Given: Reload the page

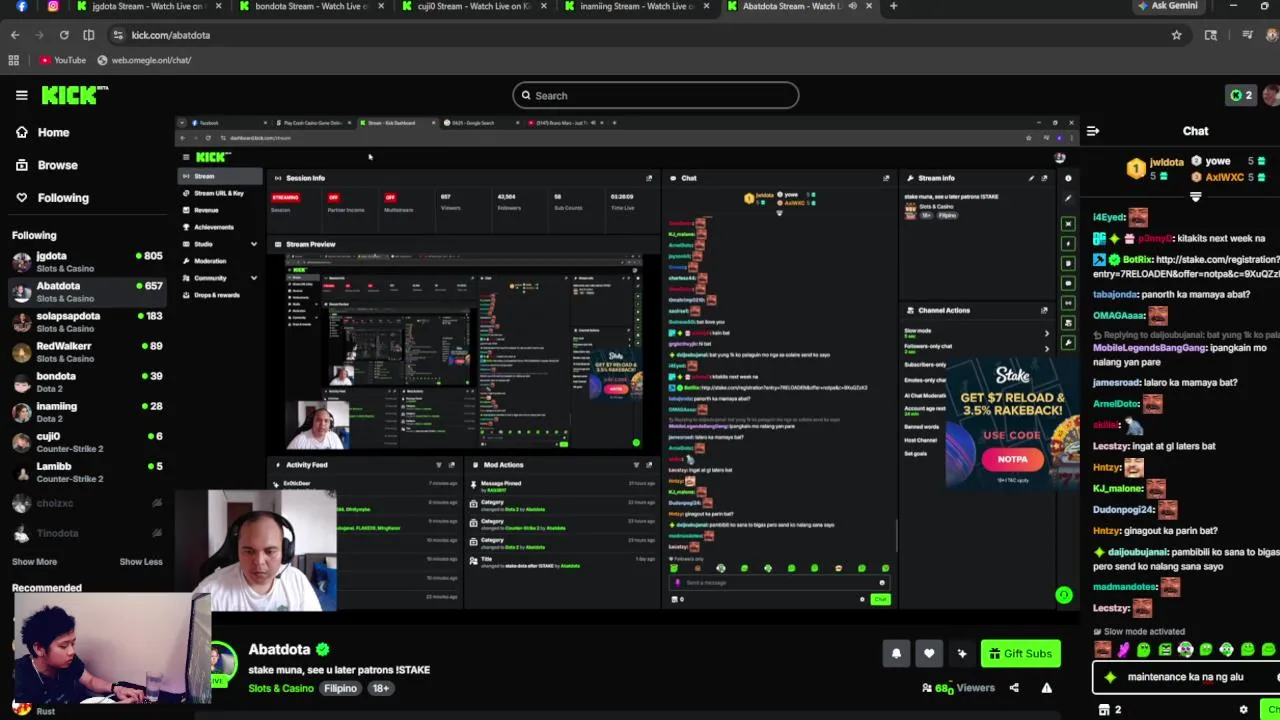Looking at the screenshot, I should point(64,35).
